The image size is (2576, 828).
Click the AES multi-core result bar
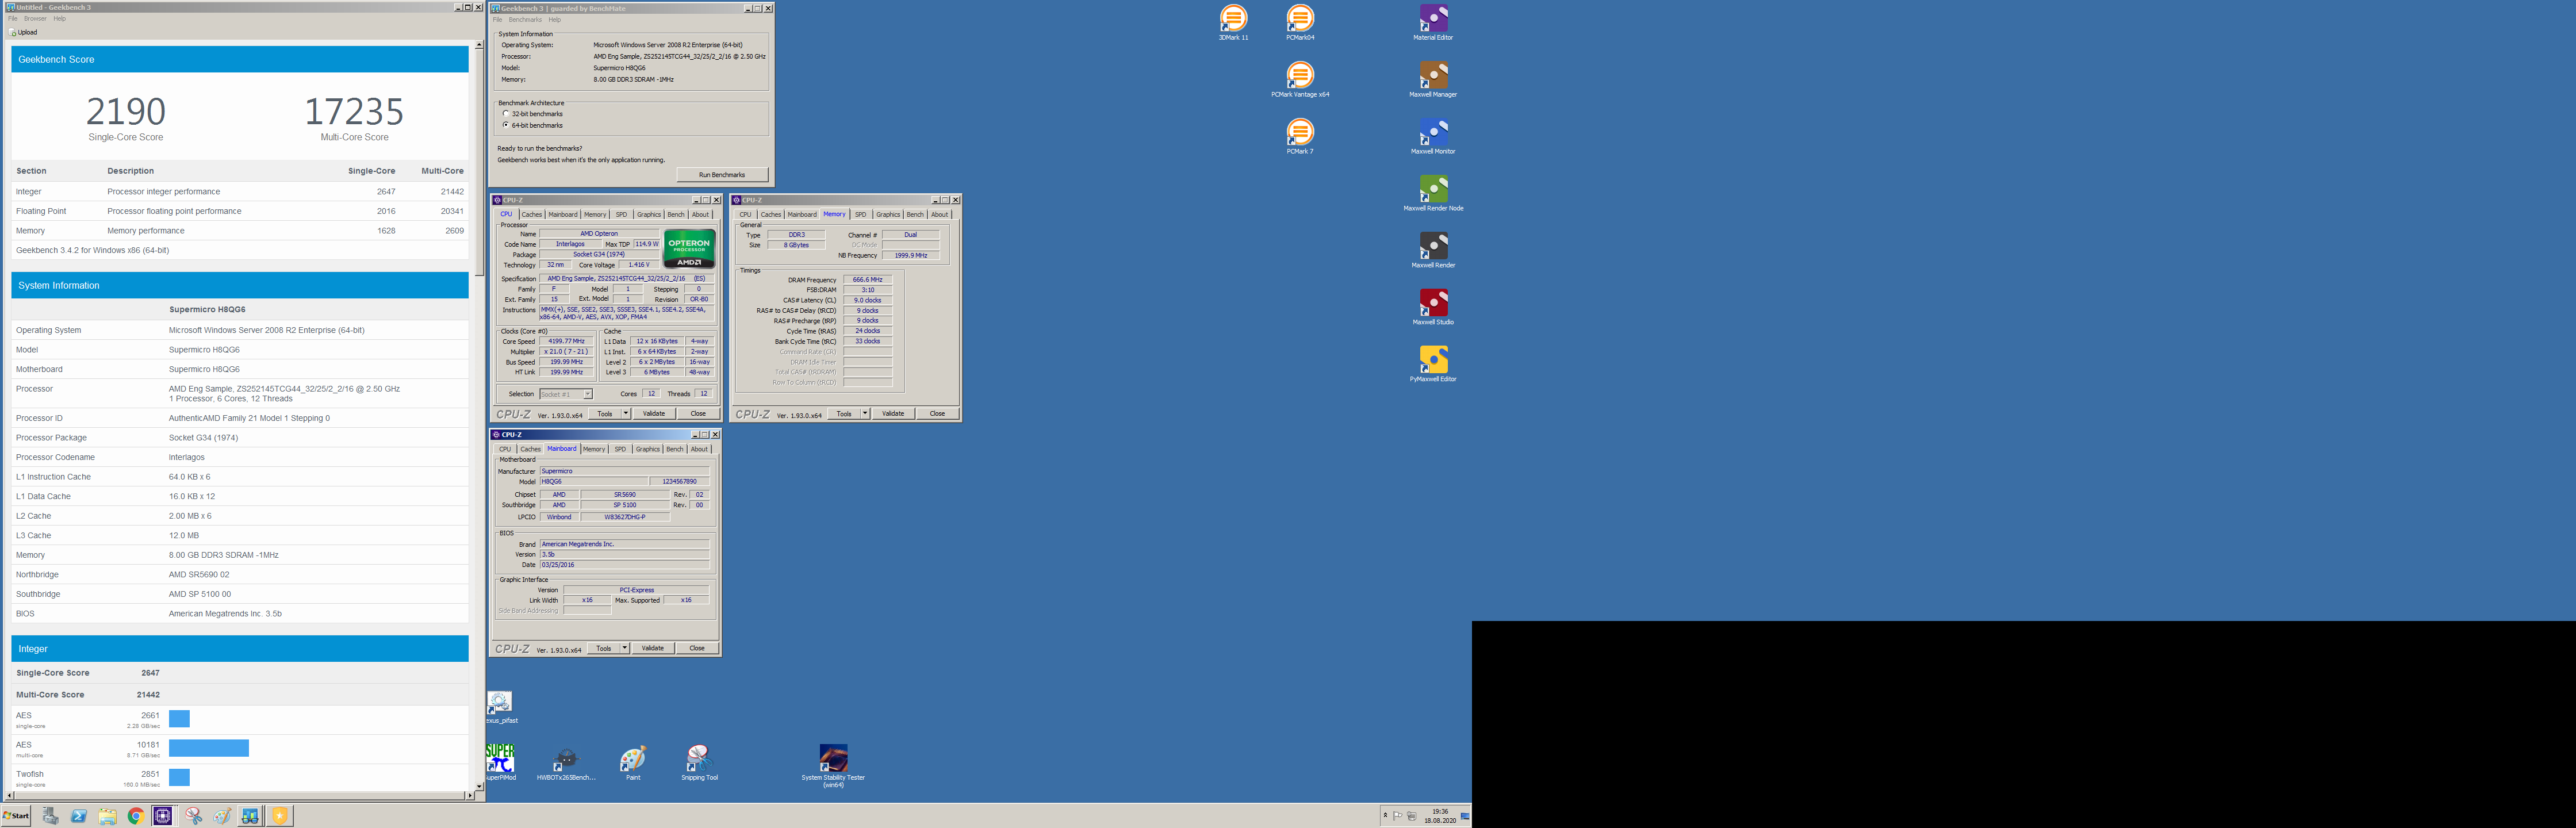(209, 748)
